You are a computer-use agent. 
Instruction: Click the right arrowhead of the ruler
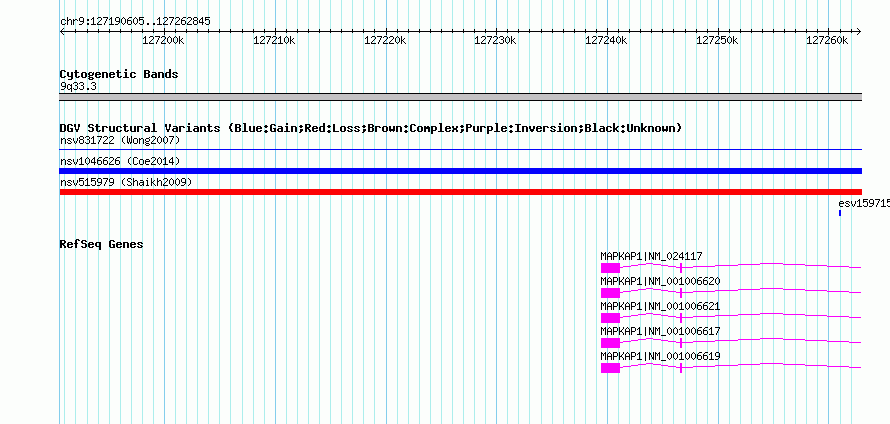click(859, 32)
